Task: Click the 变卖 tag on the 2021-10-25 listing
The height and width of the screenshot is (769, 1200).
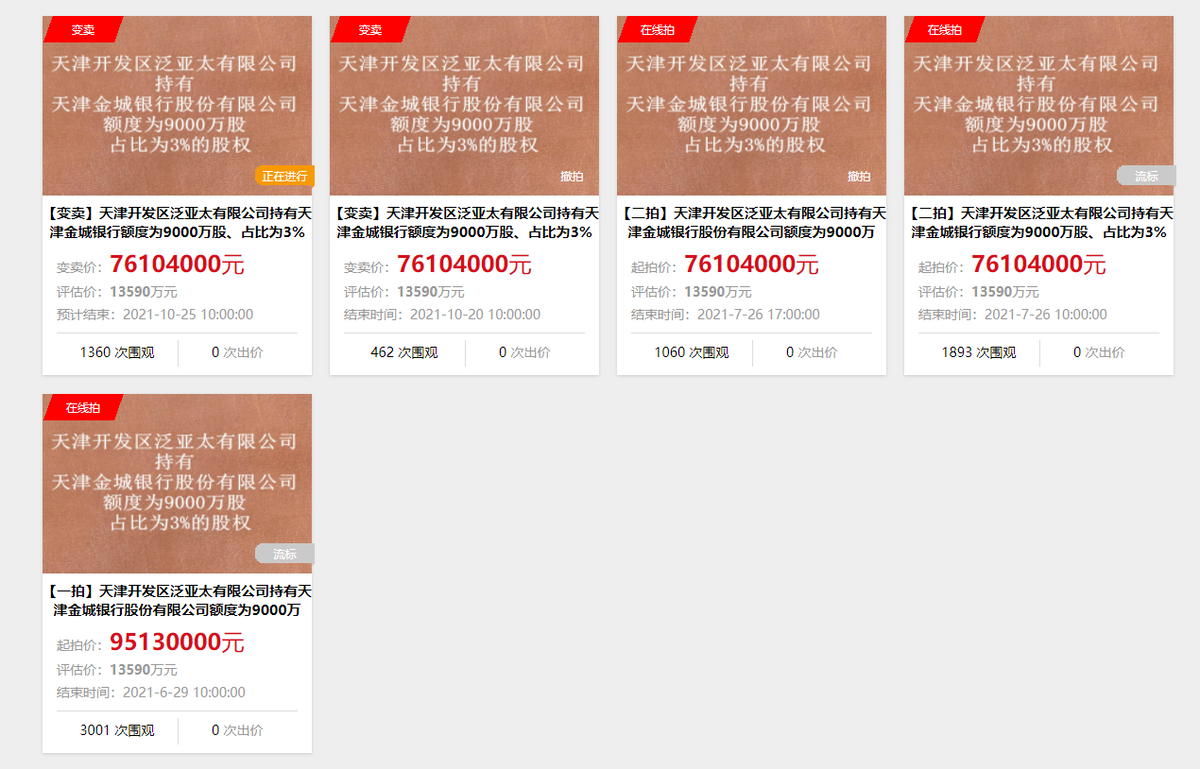Action: (83, 30)
